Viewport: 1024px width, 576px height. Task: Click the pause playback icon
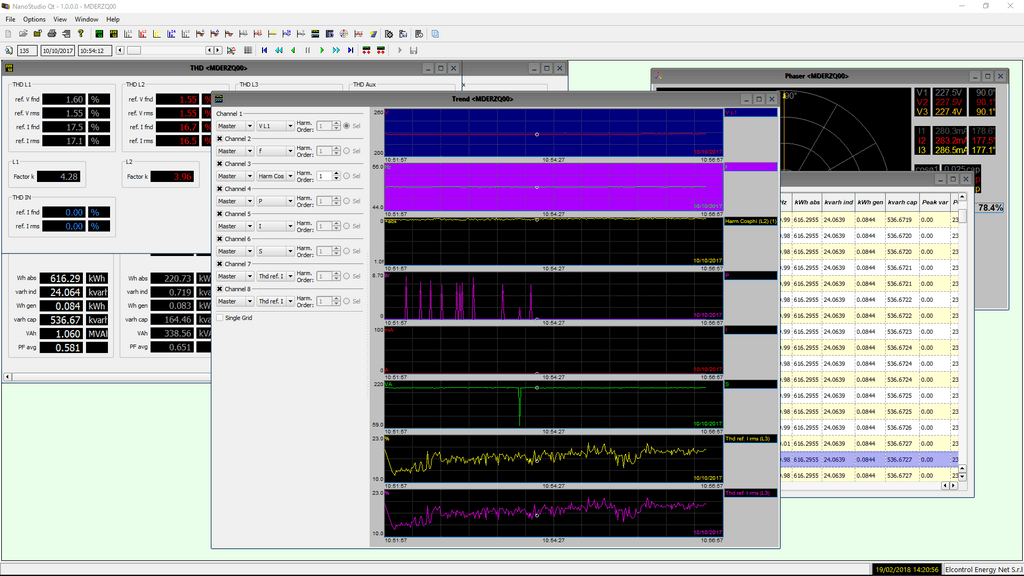(308, 50)
